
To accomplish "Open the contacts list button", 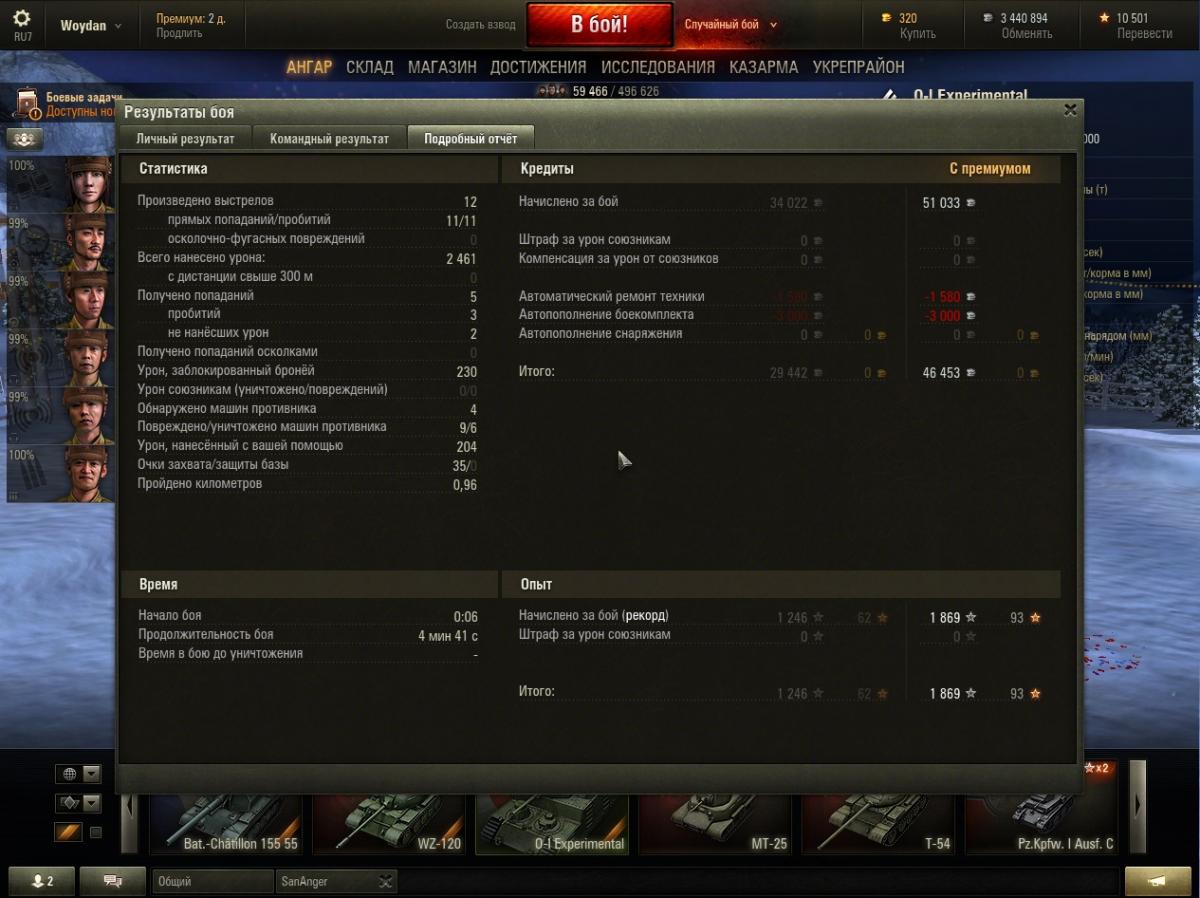I will (43, 881).
